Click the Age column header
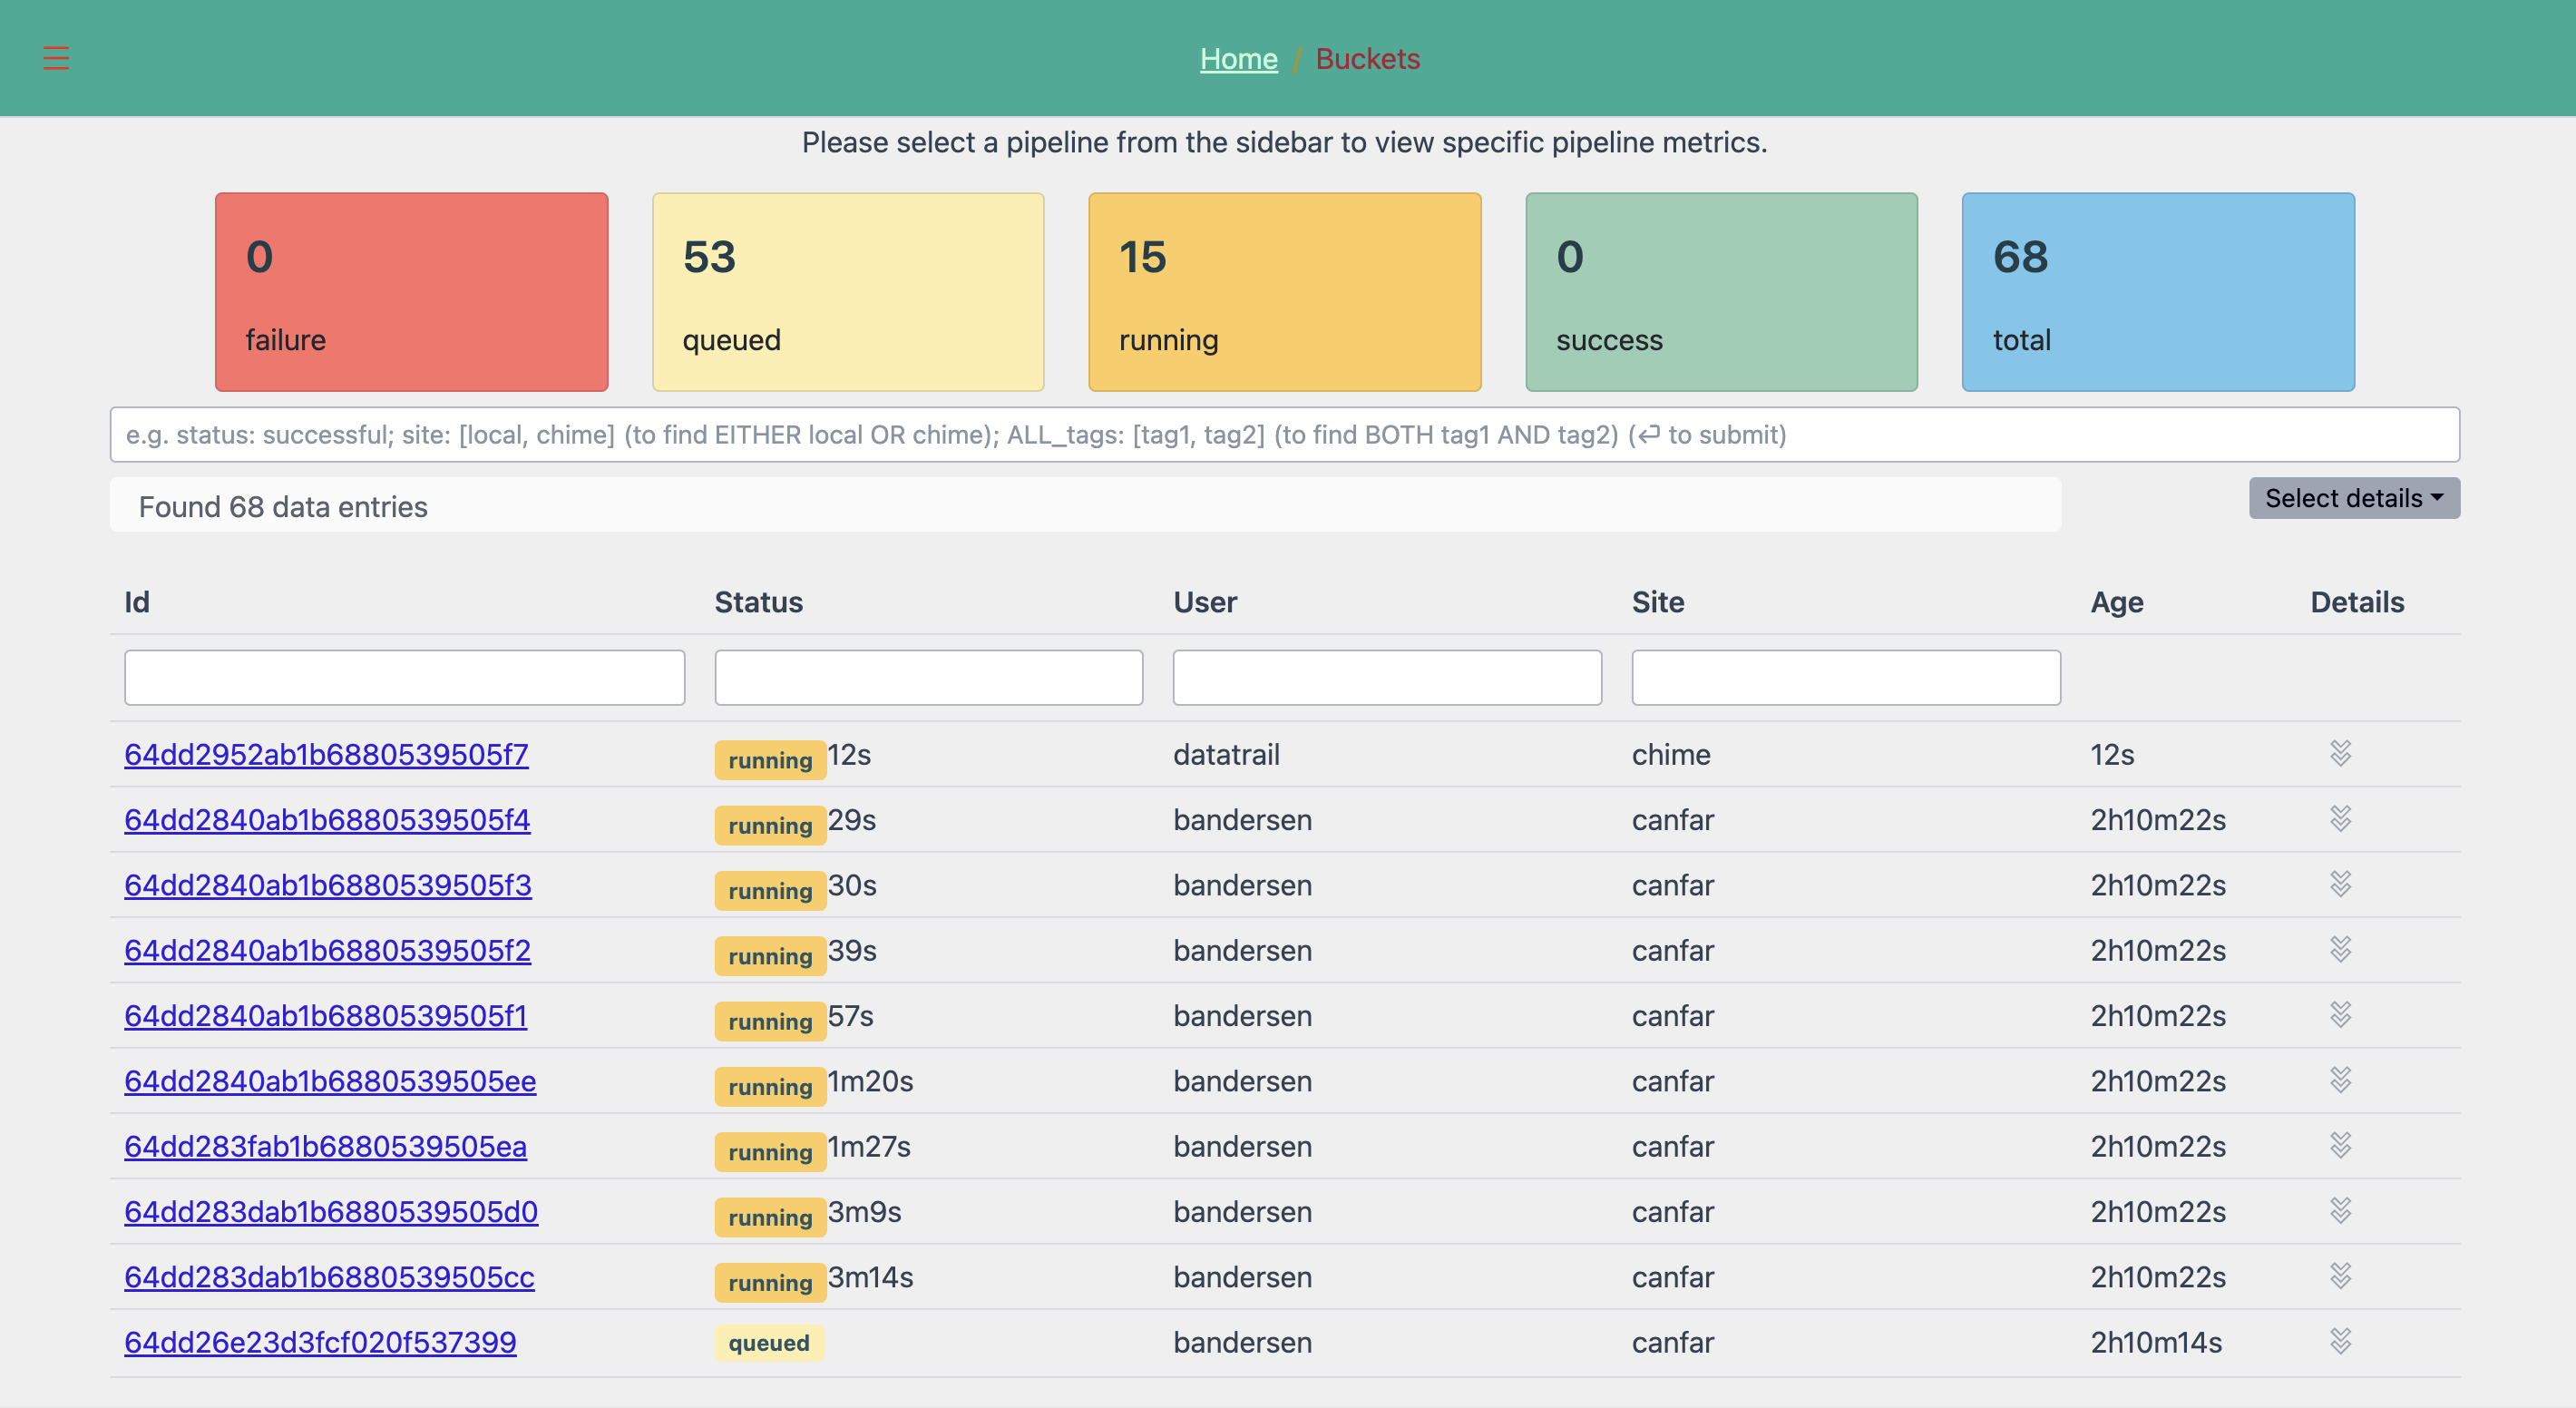 [x=2117, y=602]
